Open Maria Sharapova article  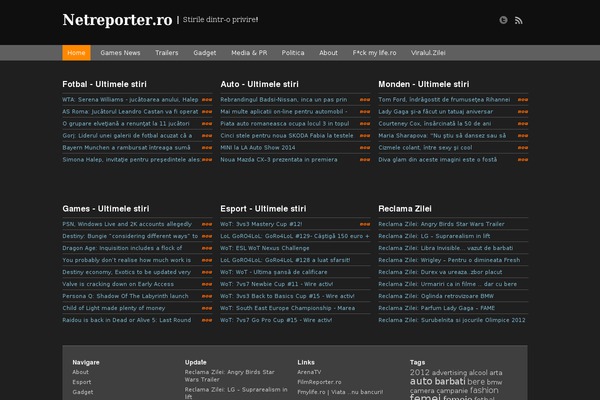click(442, 136)
